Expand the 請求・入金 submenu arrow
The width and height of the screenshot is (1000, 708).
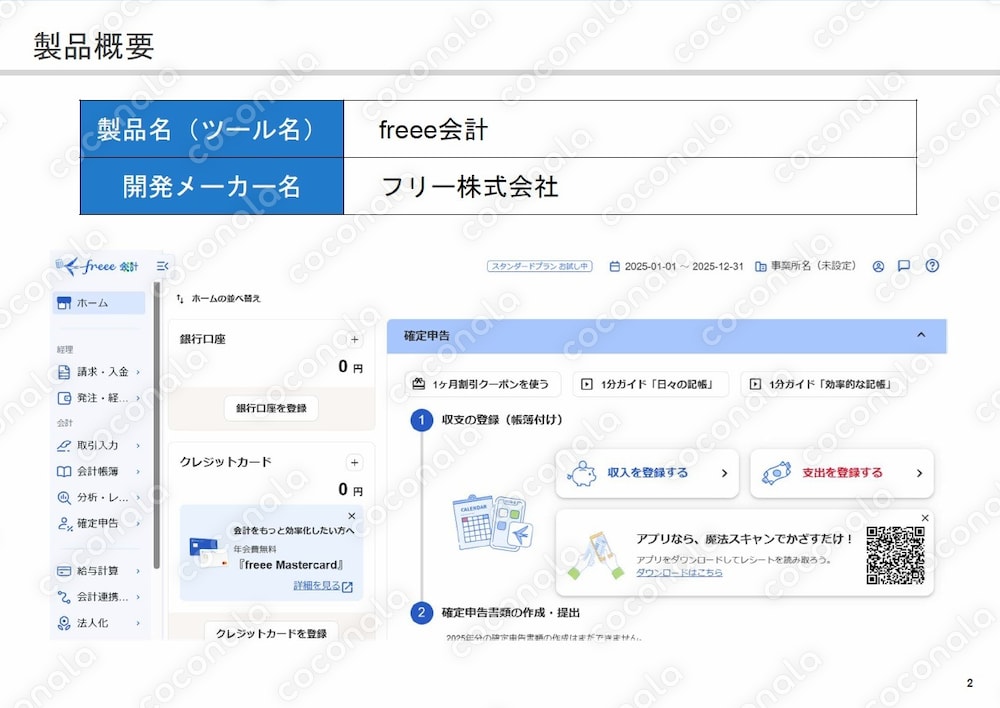[x=138, y=371]
